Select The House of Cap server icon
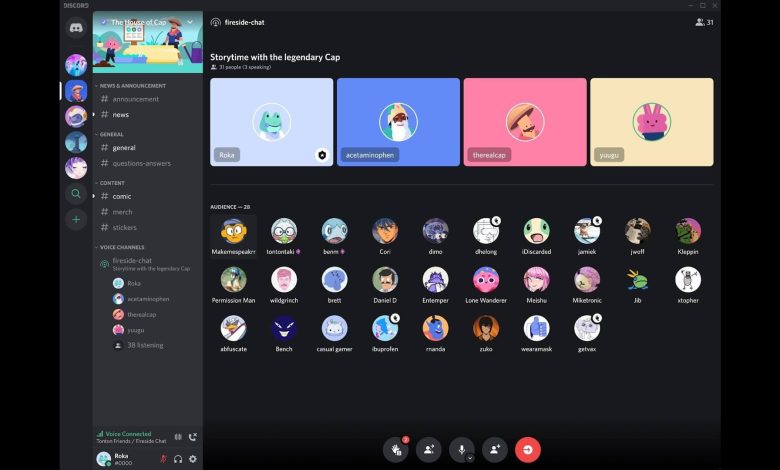 [76, 91]
